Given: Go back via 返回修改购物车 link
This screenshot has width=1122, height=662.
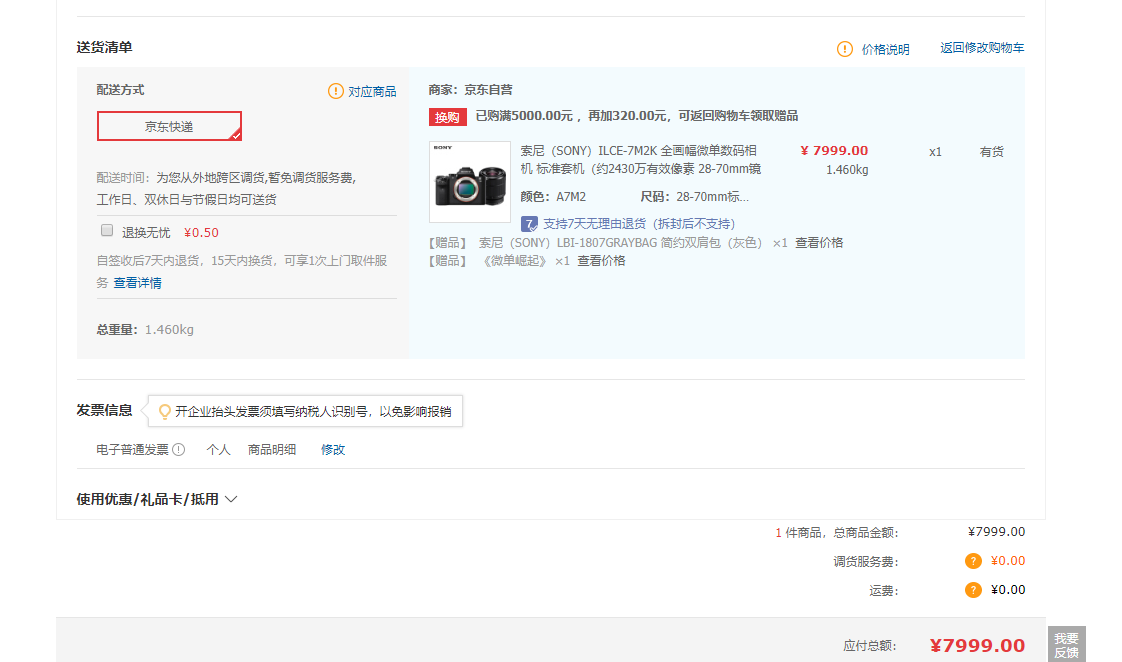Looking at the screenshot, I should click(x=982, y=48).
